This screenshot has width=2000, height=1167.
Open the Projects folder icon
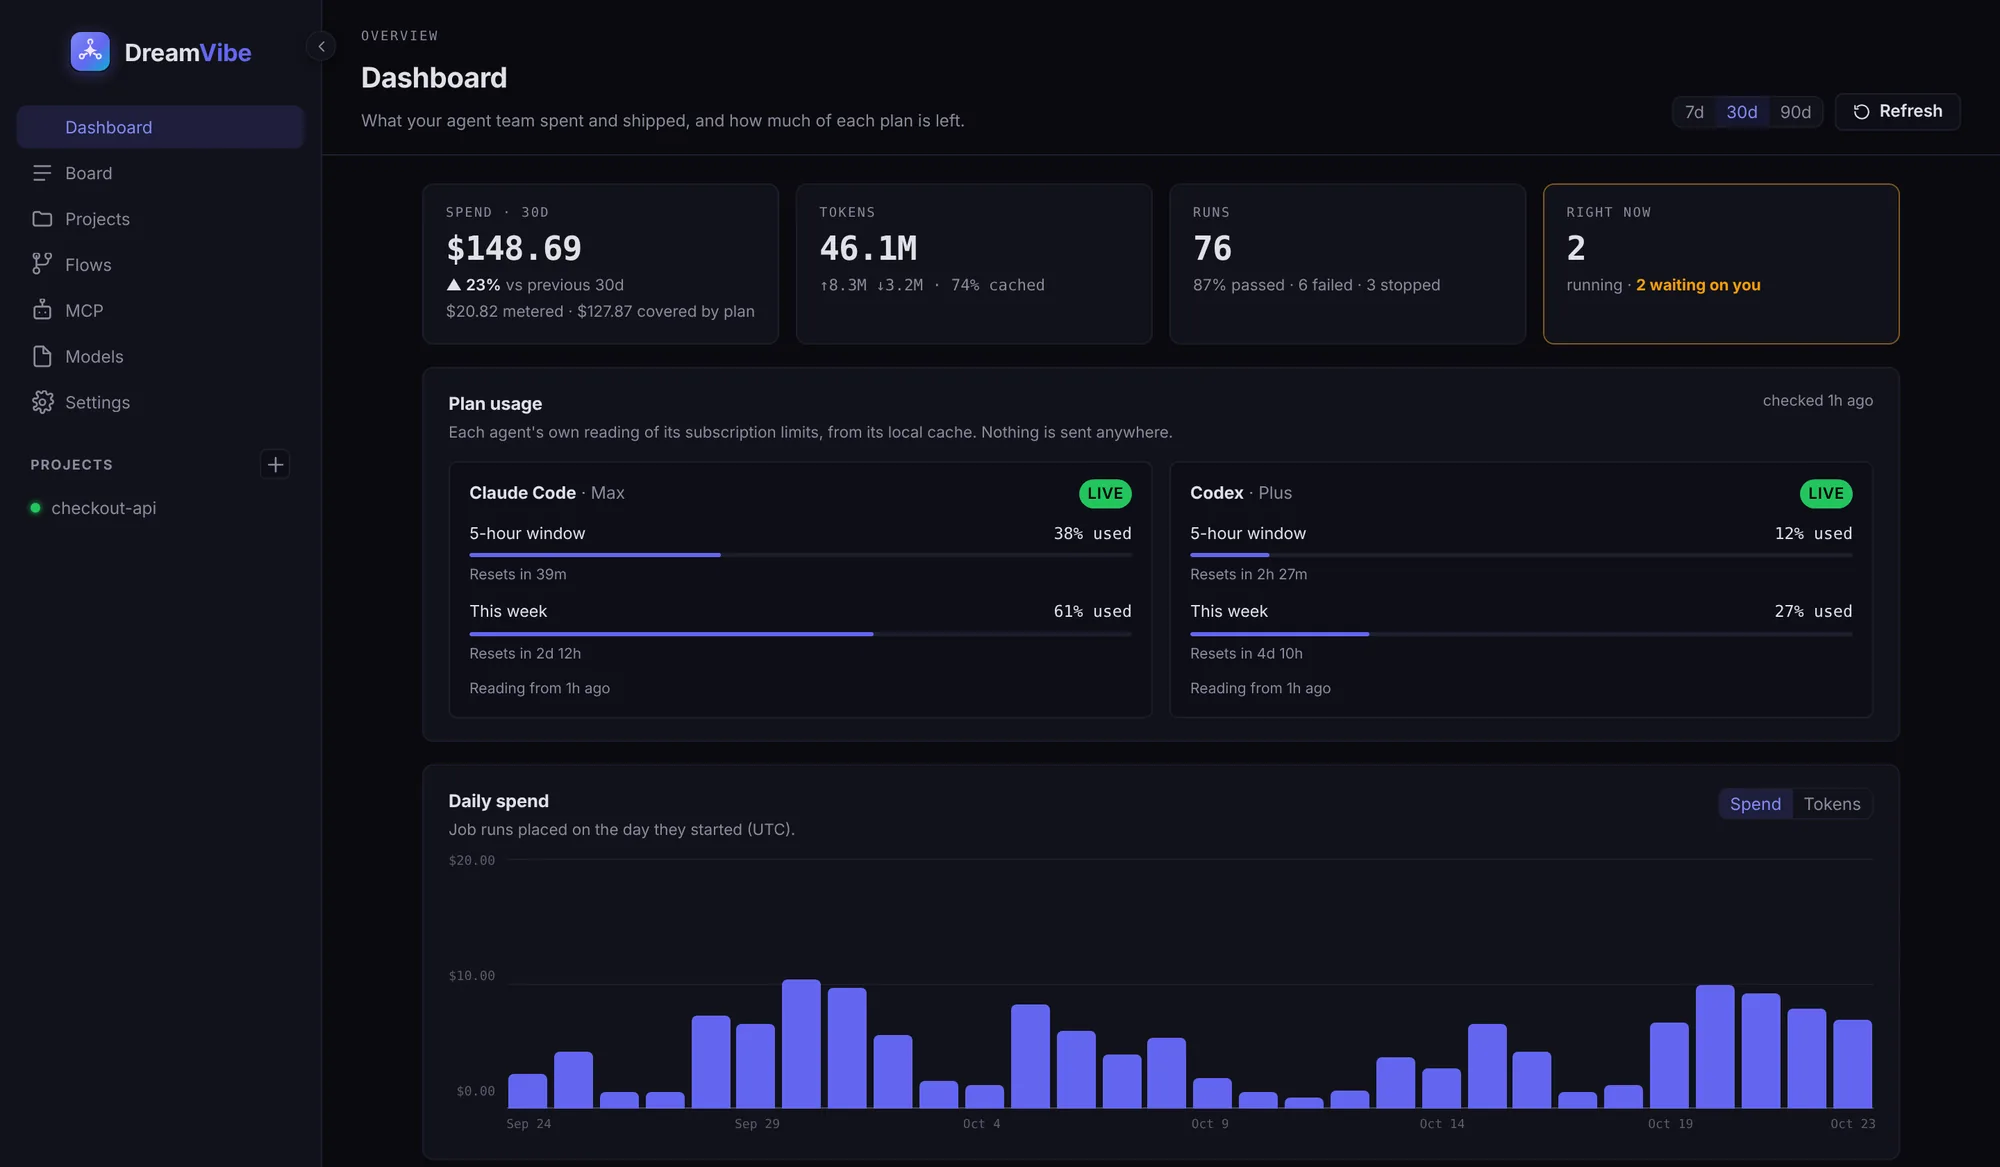tap(42, 219)
